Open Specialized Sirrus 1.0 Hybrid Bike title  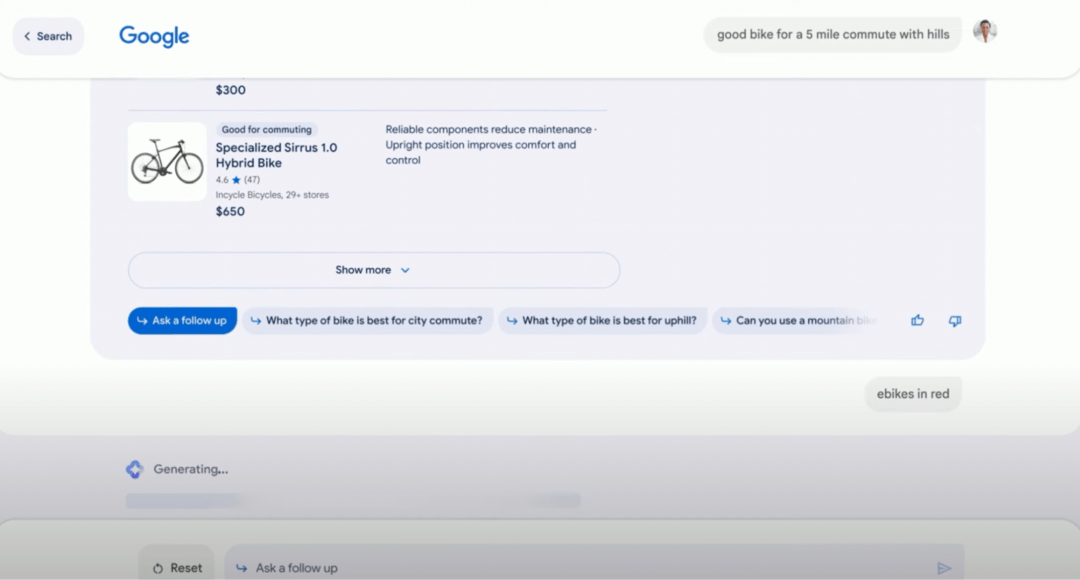click(x=276, y=155)
